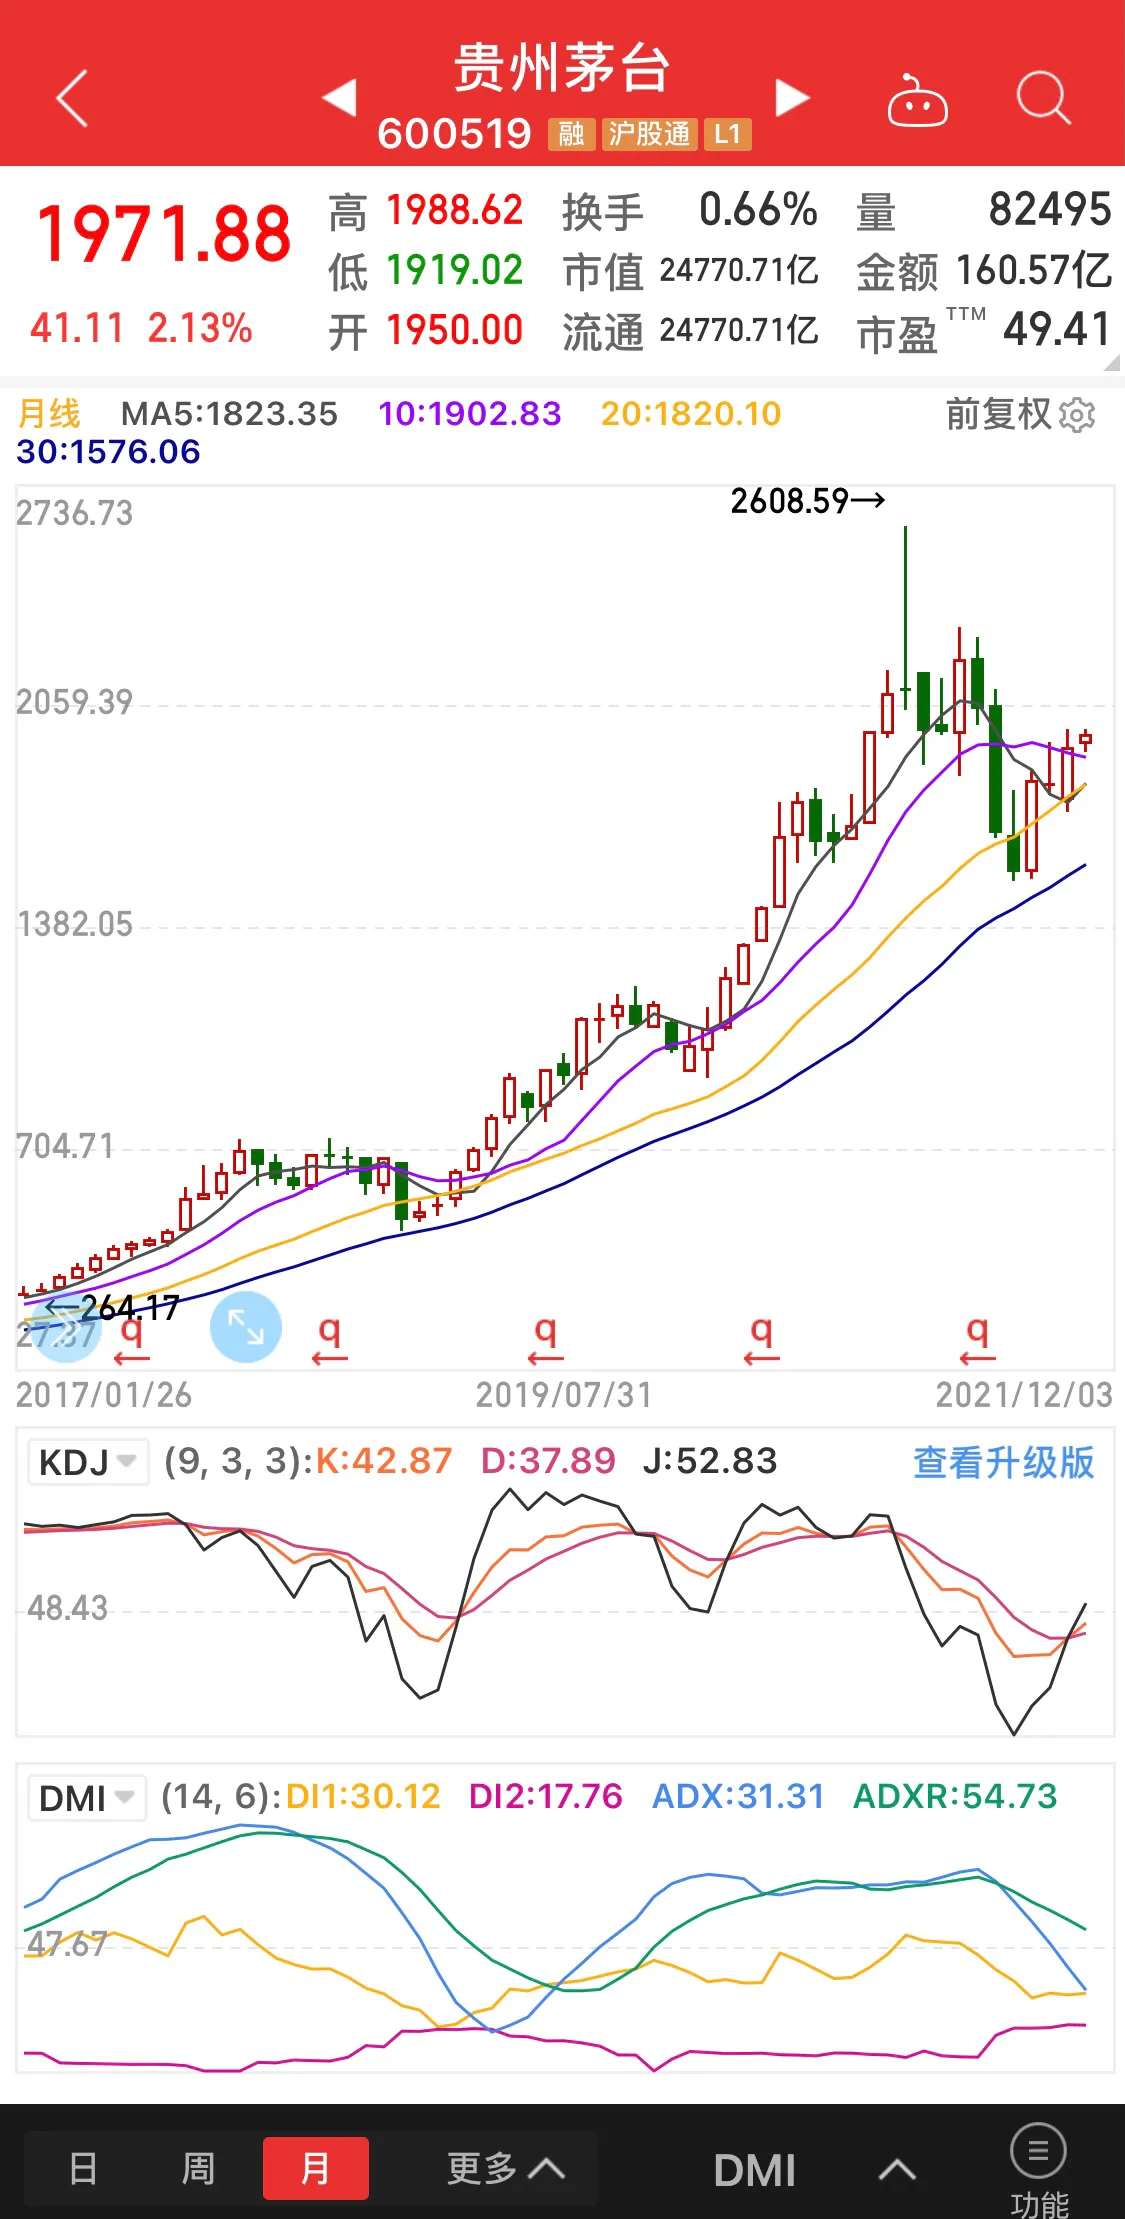This screenshot has width=1125, height=2219.
Task: Tap the 市盈 TTM value 49.41
Action: point(1057,330)
